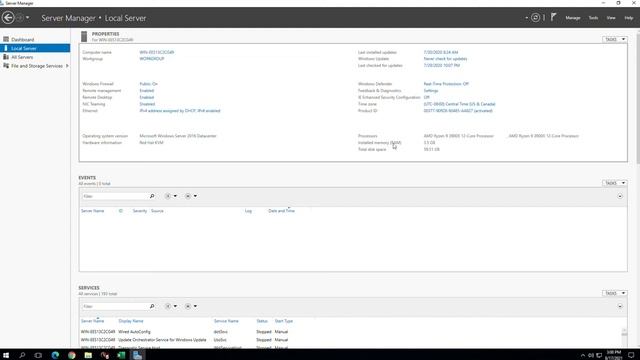Click Windows Defender Real-Time Protection link
Screen dimensions: 640x360
446,84
